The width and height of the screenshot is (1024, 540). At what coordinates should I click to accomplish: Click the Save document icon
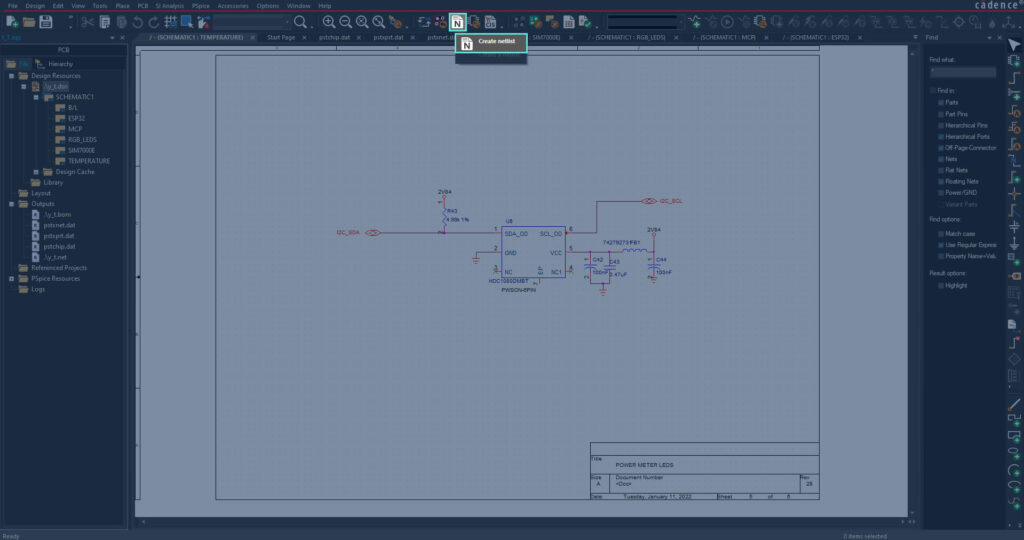46,21
